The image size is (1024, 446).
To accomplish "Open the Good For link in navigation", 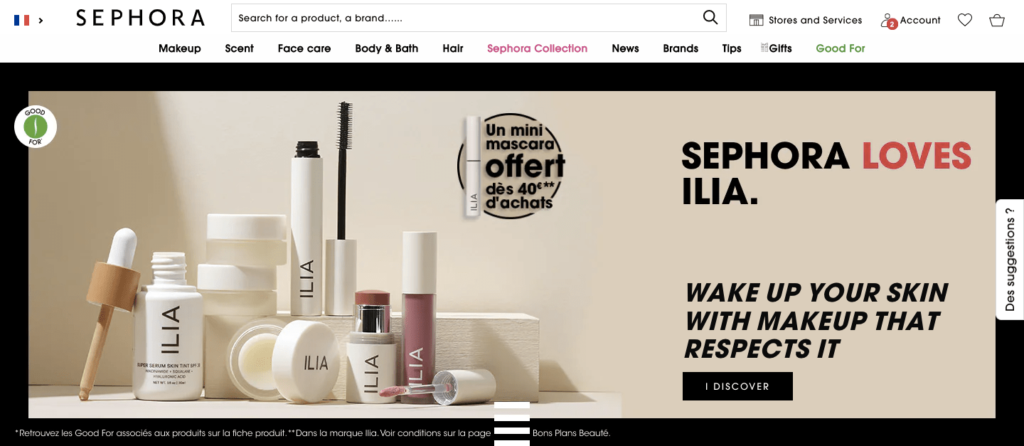I will click(840, 48).
